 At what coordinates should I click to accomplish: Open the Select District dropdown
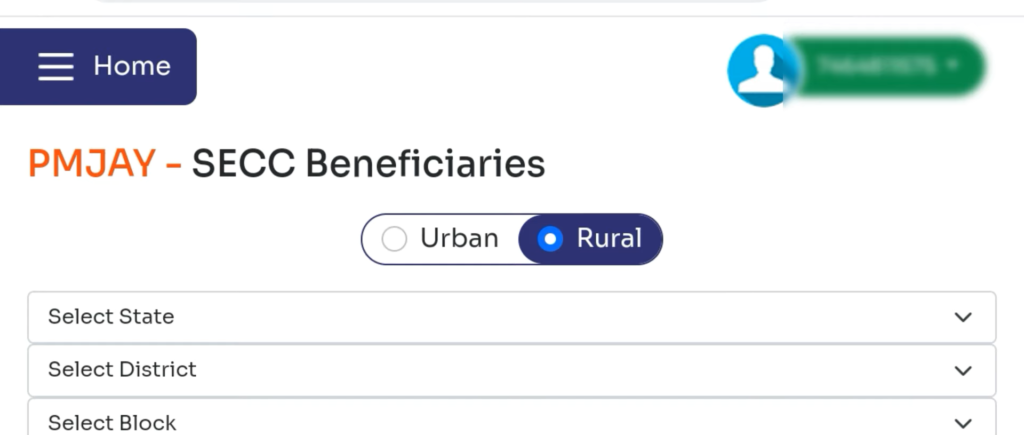511,370
